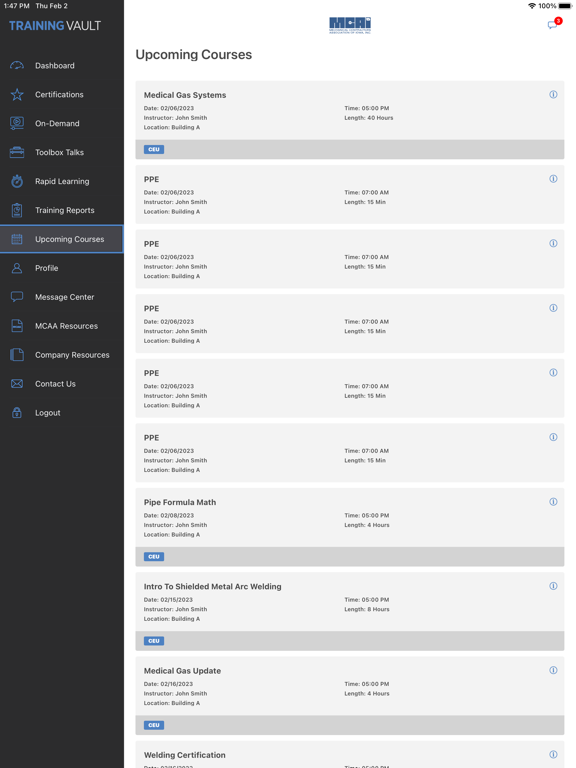Open the Dashboard gauge icon
Viewport: 576px width, 768px height.
pyautogui.click(x=17, y=66)
